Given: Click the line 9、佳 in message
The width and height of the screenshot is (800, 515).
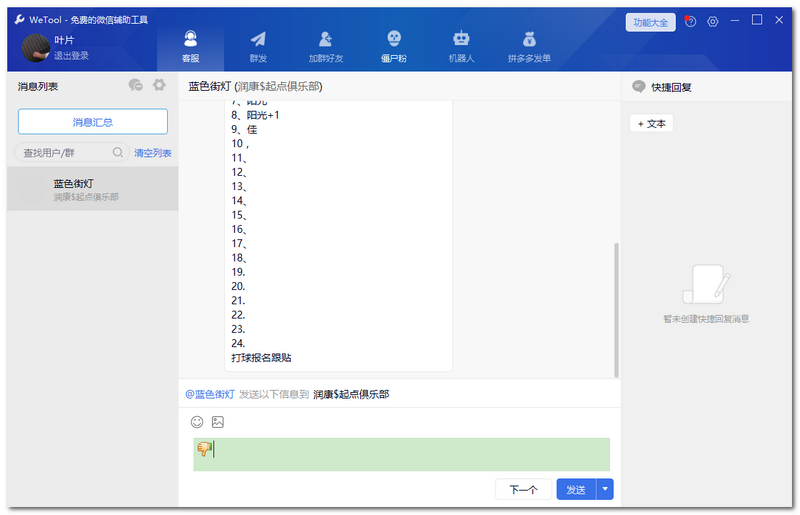Looking at the screenshot, I should (244, 130).
